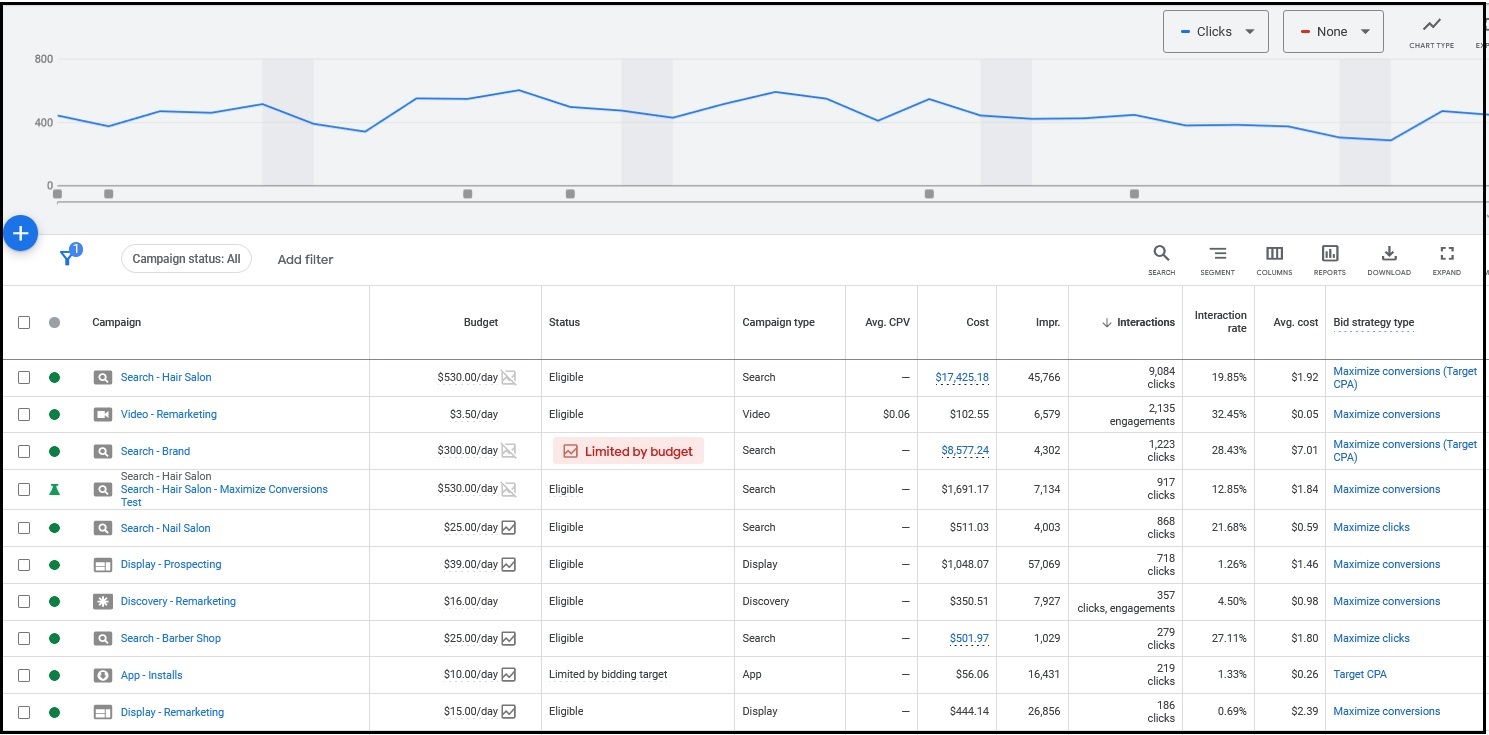Open the filter funnel icon
The image size is (1489, 735).
[67, 258]
